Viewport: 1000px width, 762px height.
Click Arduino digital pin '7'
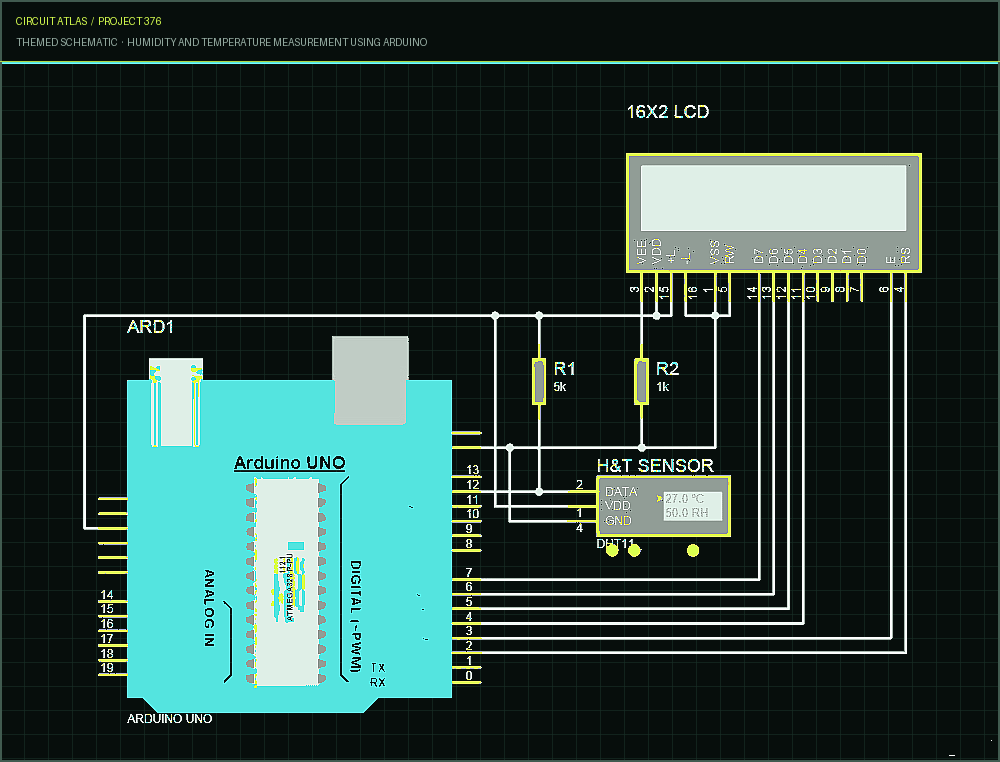click(469, 573)
